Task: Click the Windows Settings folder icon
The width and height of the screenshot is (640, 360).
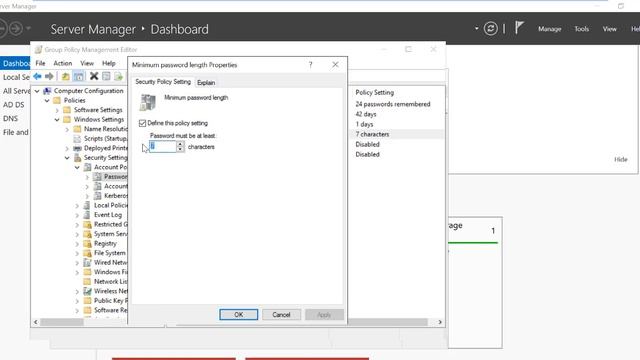Action: [67, 120]
